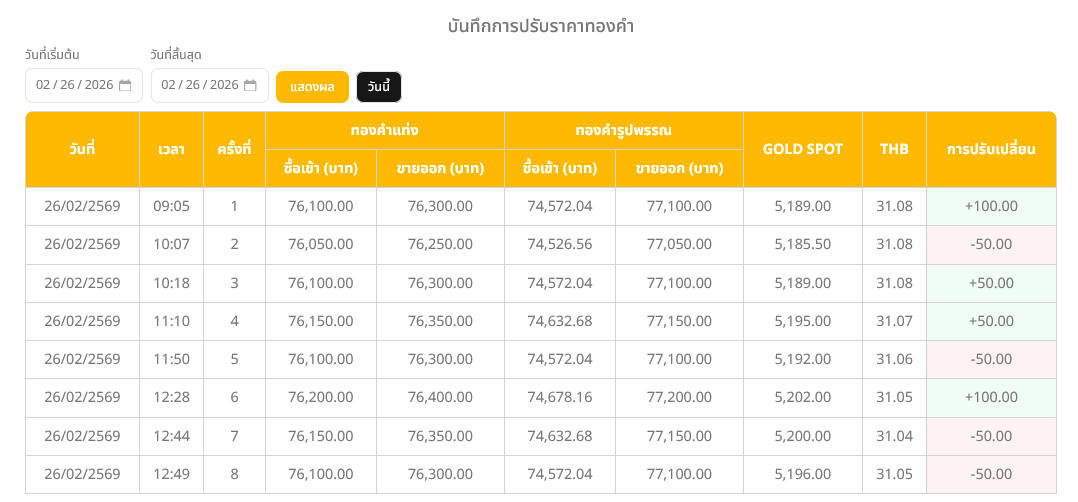Click the end date input field

[x=199, y=86]
